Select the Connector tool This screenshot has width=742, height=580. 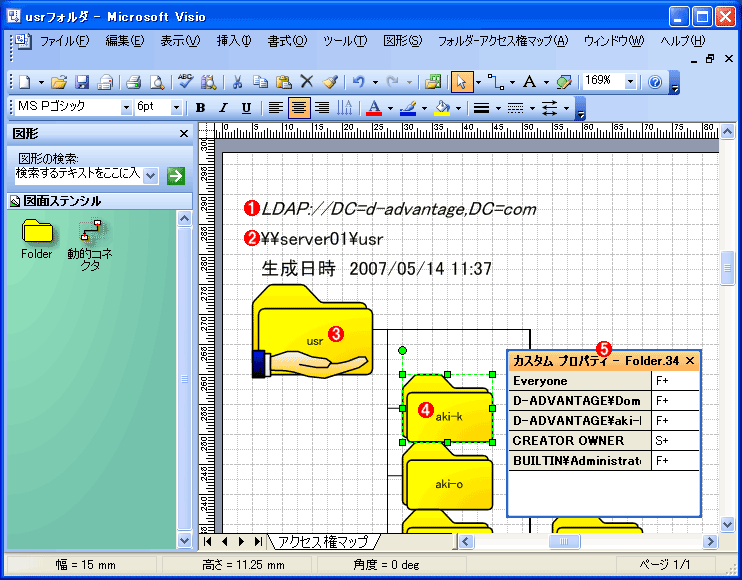495,82
